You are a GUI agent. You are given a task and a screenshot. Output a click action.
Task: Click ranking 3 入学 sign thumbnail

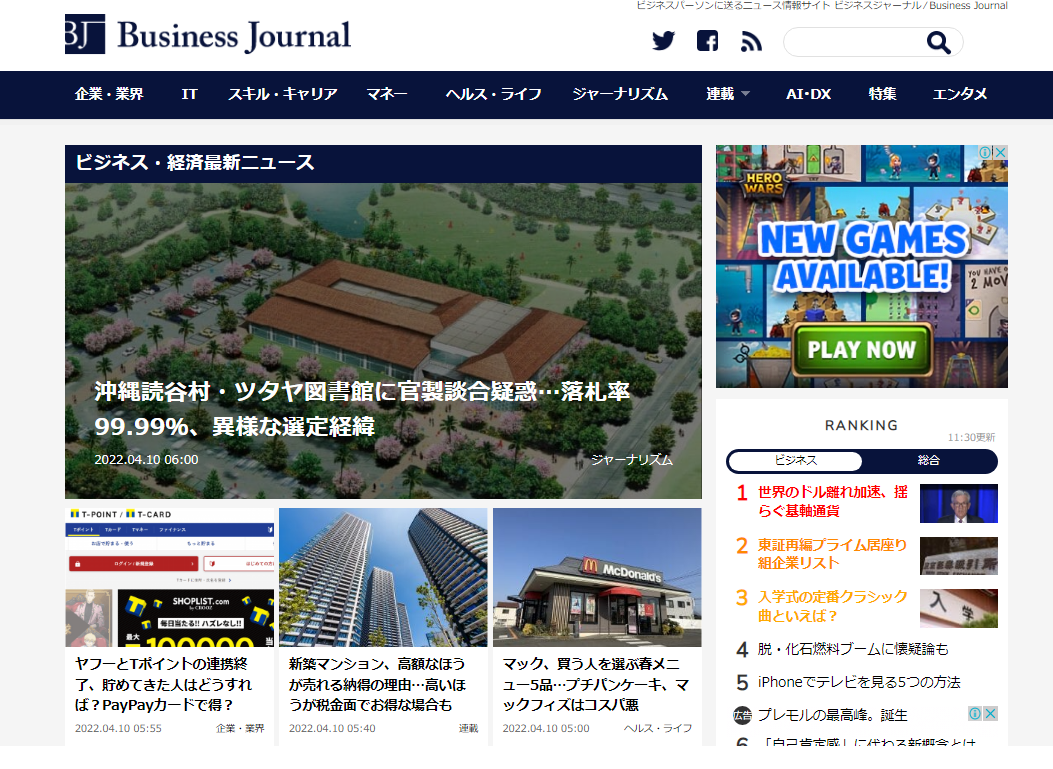pos(958,608)
